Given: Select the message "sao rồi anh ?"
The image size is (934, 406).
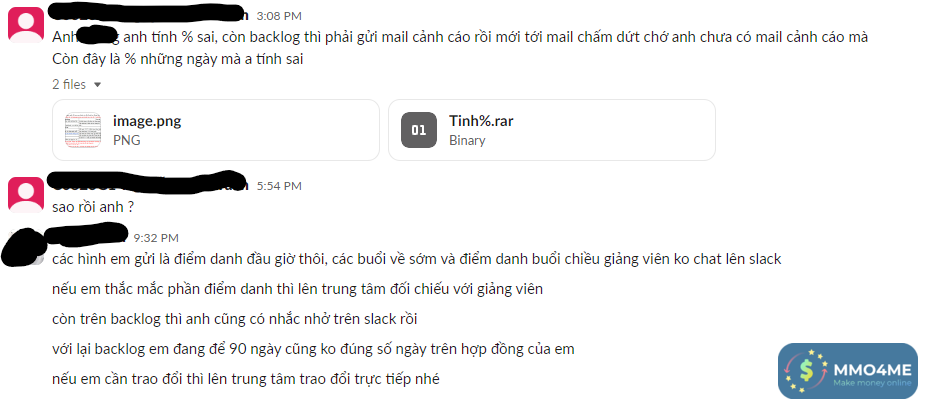Looking at the screenshot, I should point(93,207).
